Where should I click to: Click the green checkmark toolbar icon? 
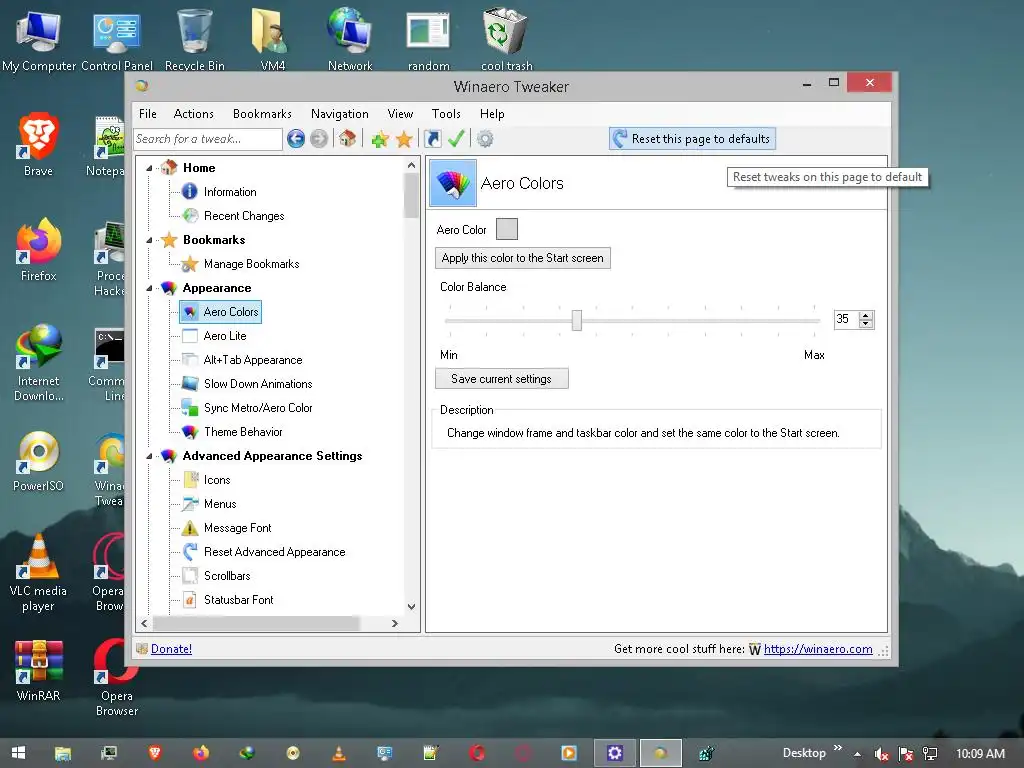click(456, 138)
